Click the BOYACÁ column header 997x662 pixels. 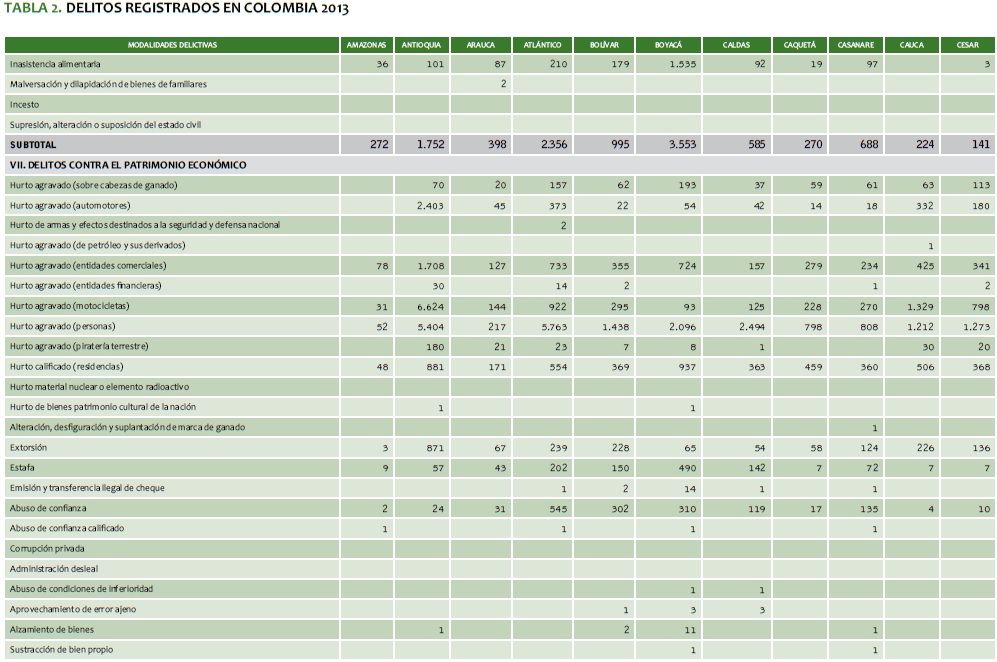point(668,45)
